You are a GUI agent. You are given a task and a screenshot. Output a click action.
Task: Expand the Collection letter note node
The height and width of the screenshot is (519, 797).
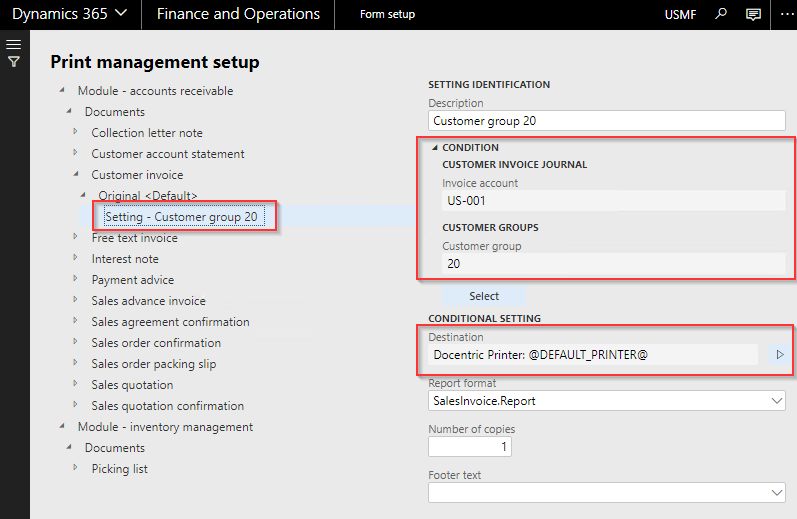click(x=75, y=132)
